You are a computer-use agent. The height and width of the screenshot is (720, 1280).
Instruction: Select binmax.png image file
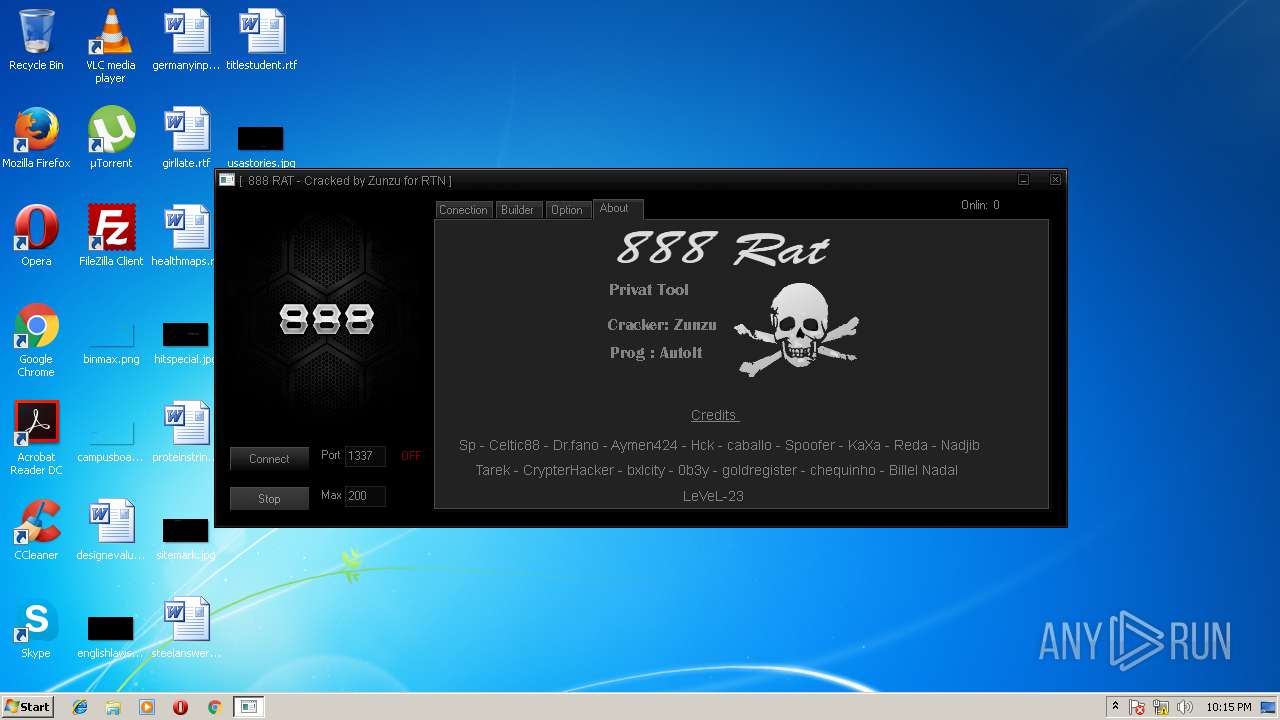111,343
